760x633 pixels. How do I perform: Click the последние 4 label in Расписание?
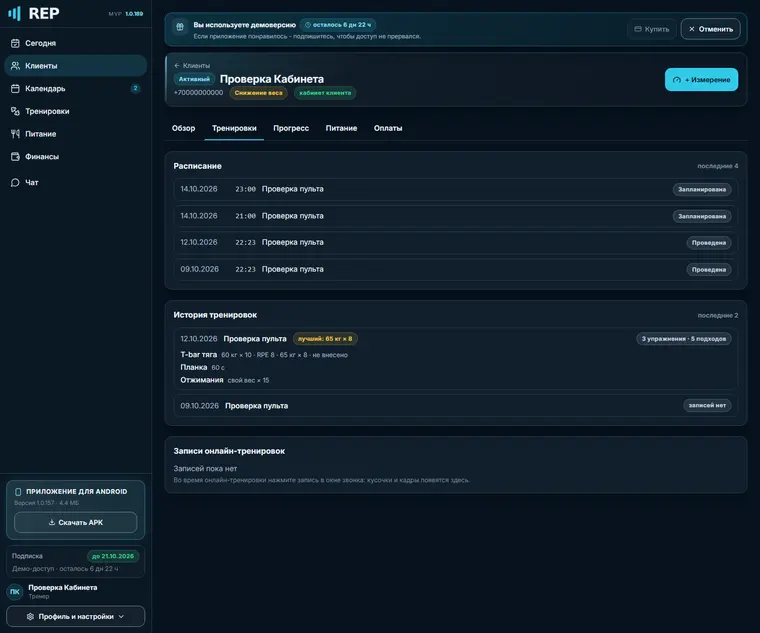coord(717,166)
